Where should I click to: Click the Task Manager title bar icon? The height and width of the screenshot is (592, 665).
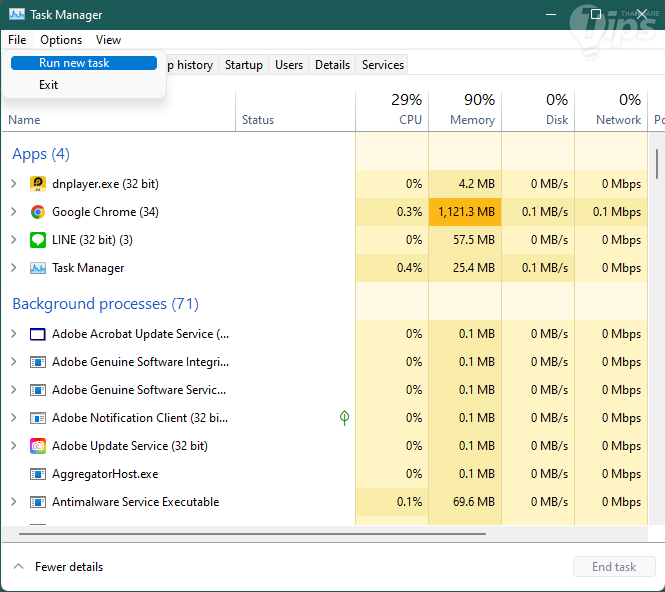(17, 14)
